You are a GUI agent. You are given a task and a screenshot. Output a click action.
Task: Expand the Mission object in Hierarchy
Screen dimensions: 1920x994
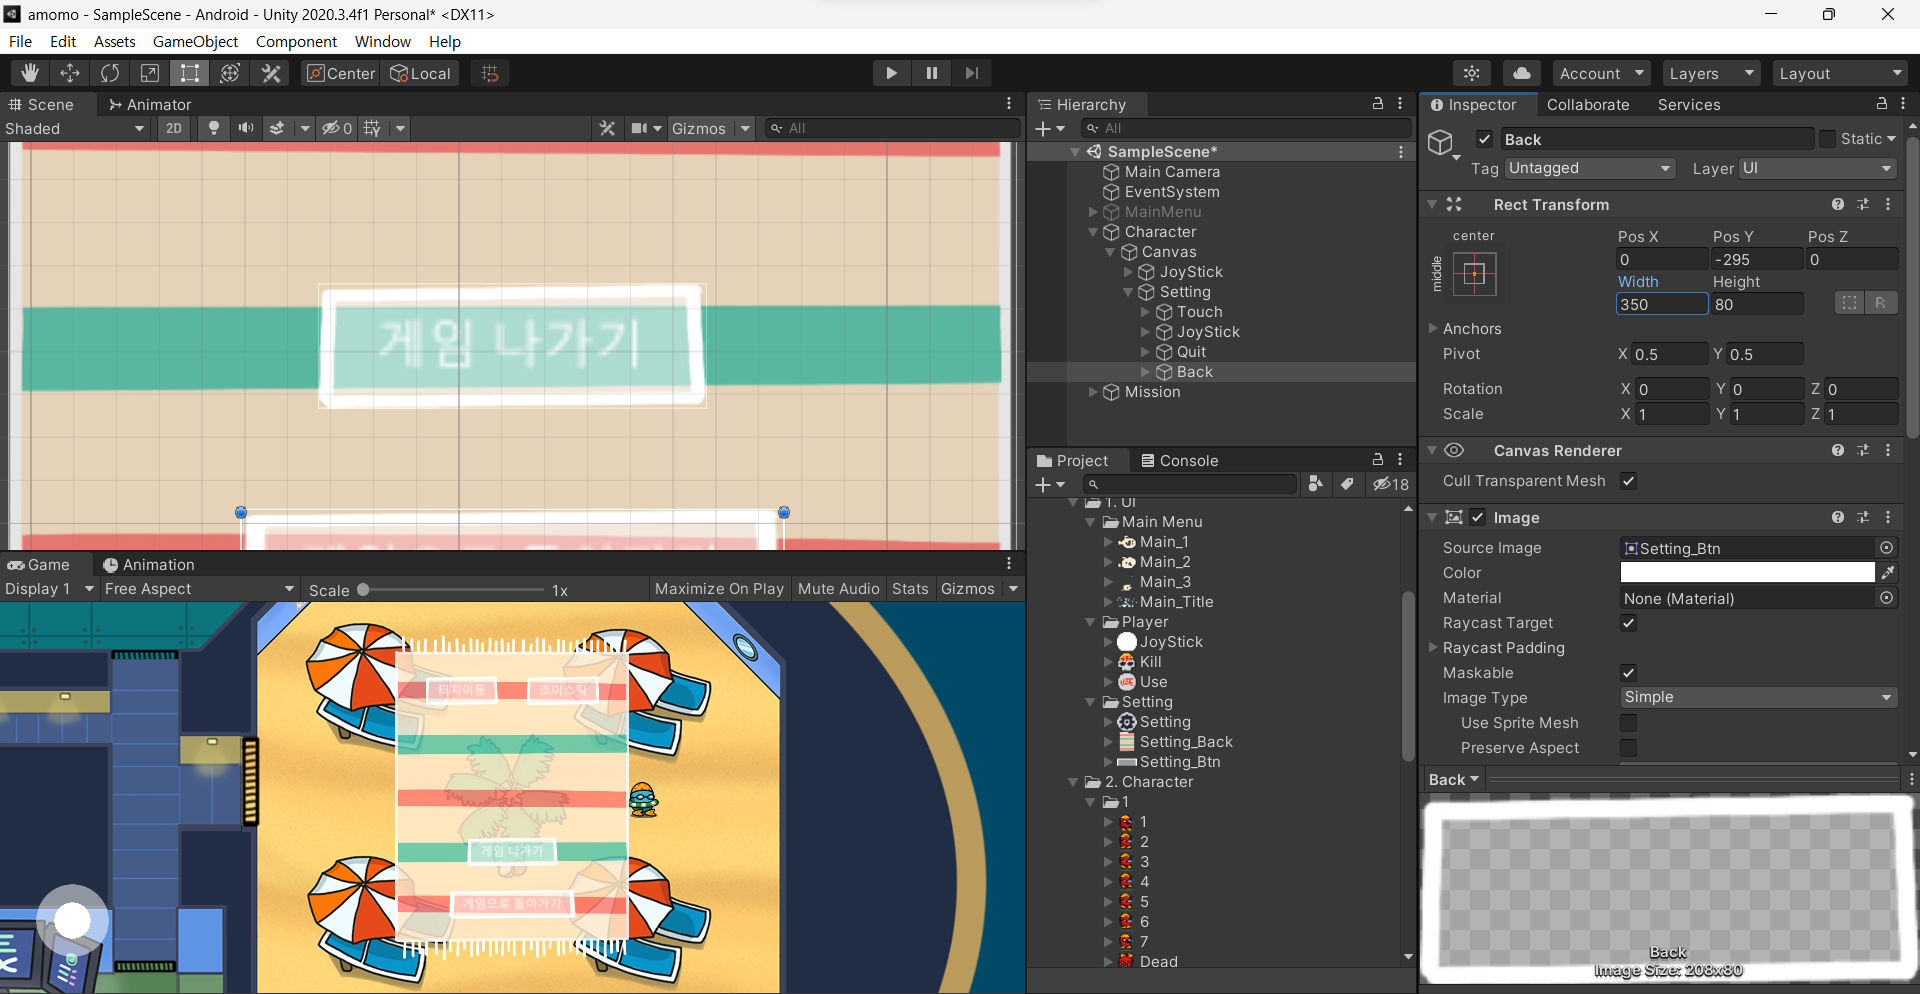coord(1093,392)
